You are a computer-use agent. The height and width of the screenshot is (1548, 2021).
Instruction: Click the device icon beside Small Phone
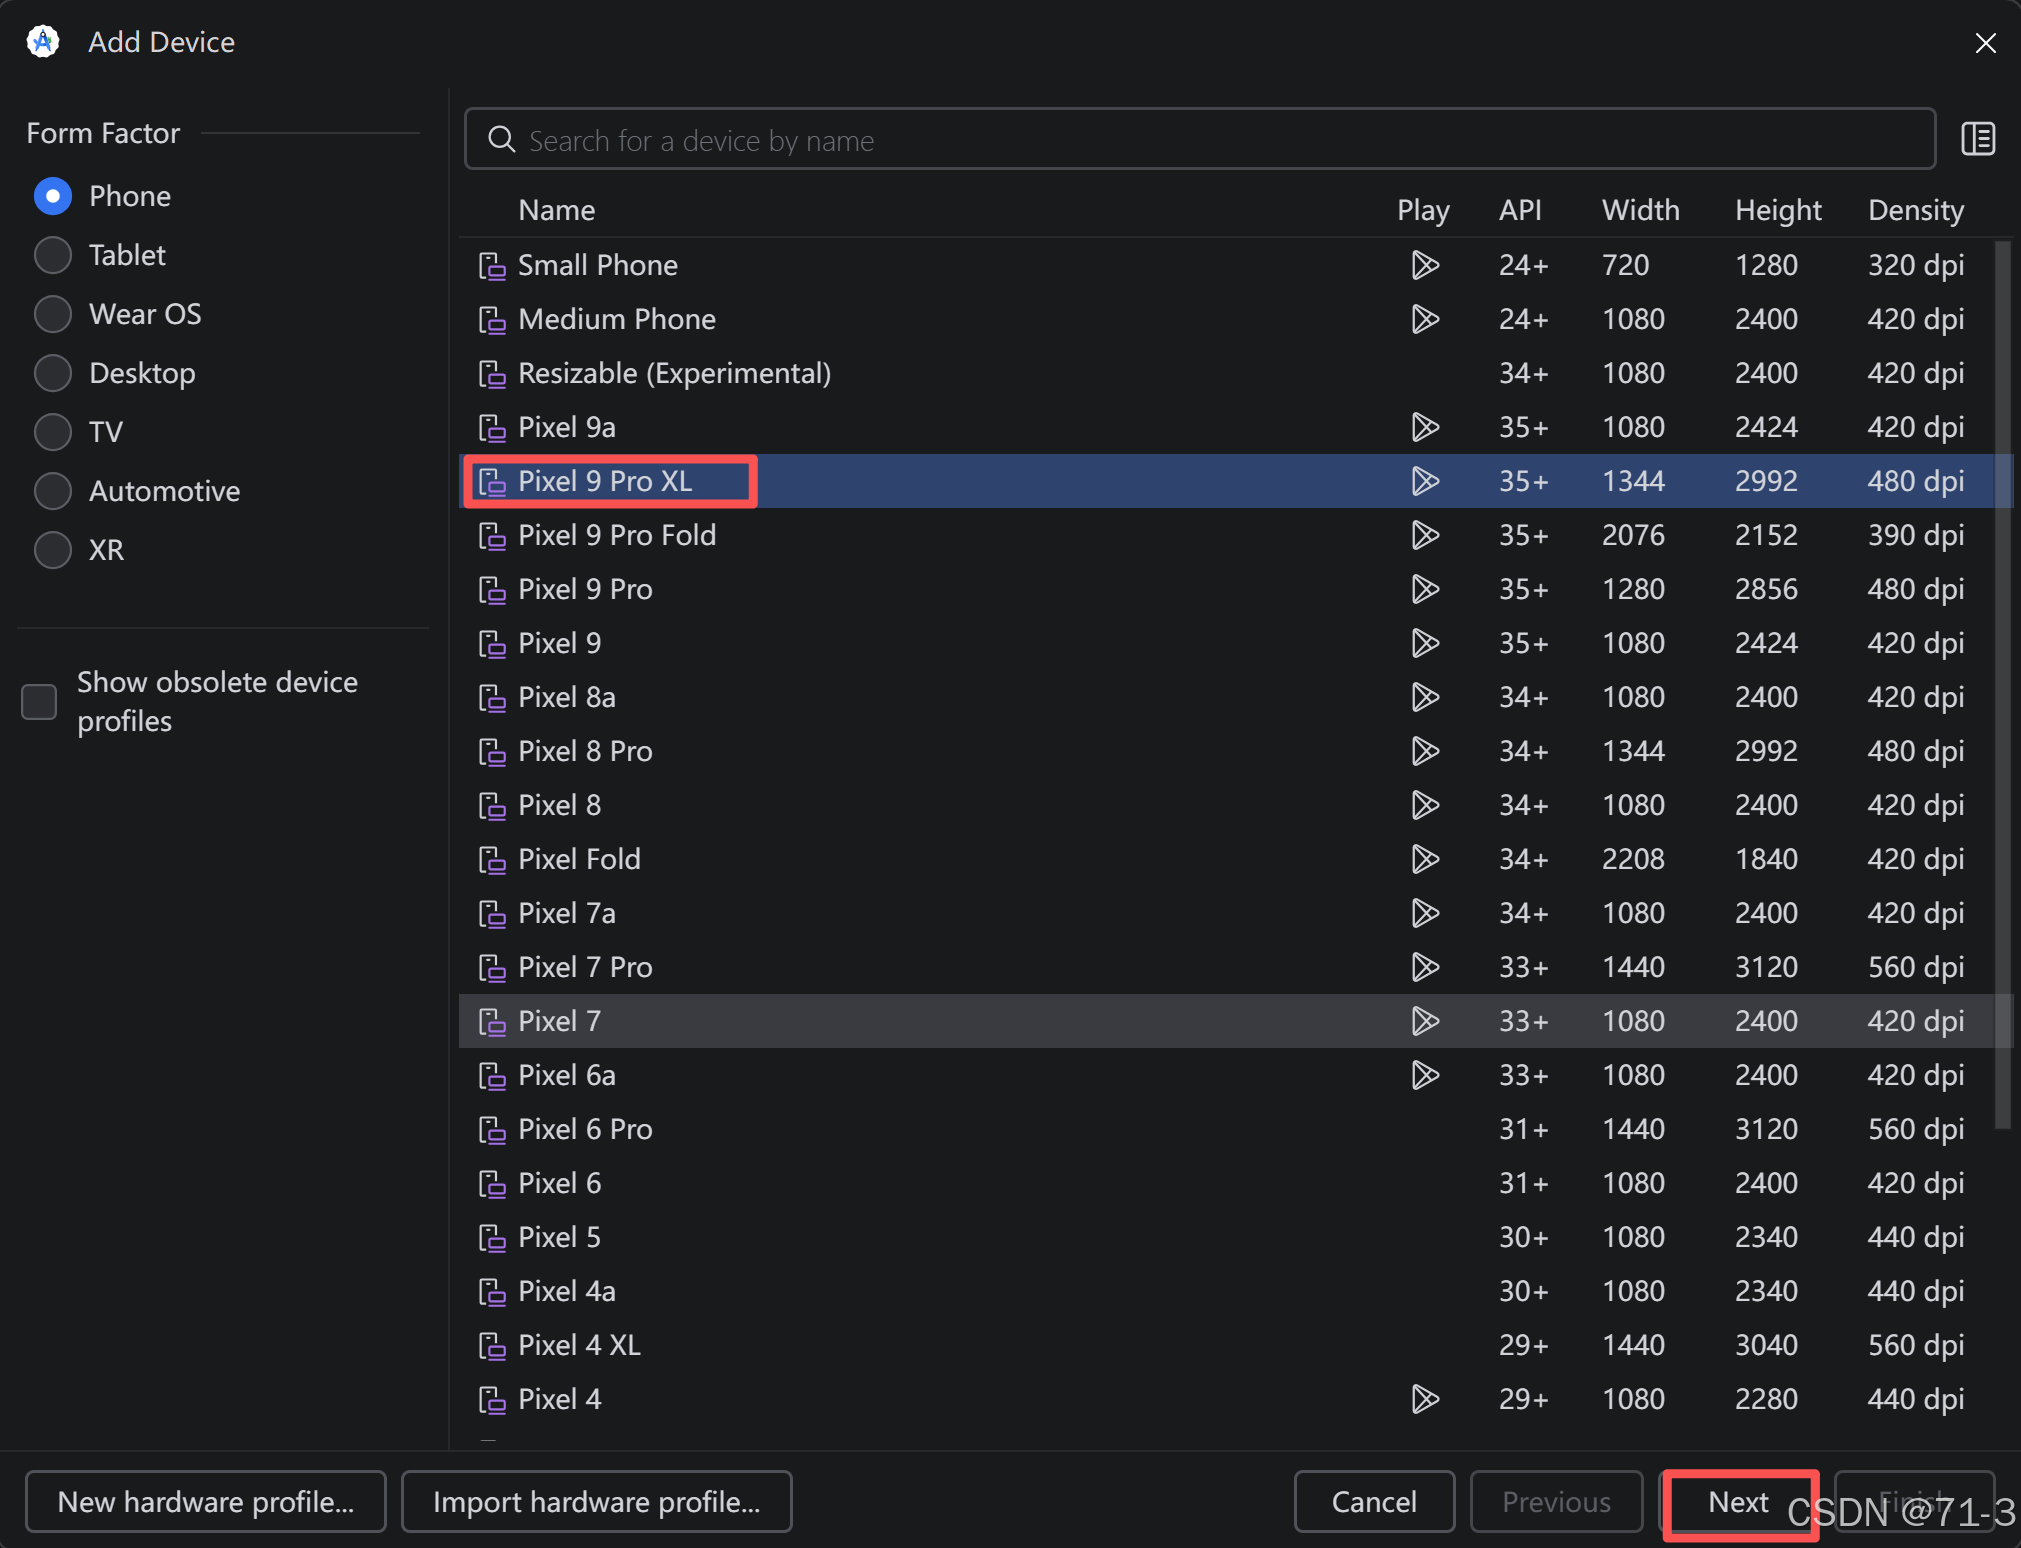[x=491, y=266]
